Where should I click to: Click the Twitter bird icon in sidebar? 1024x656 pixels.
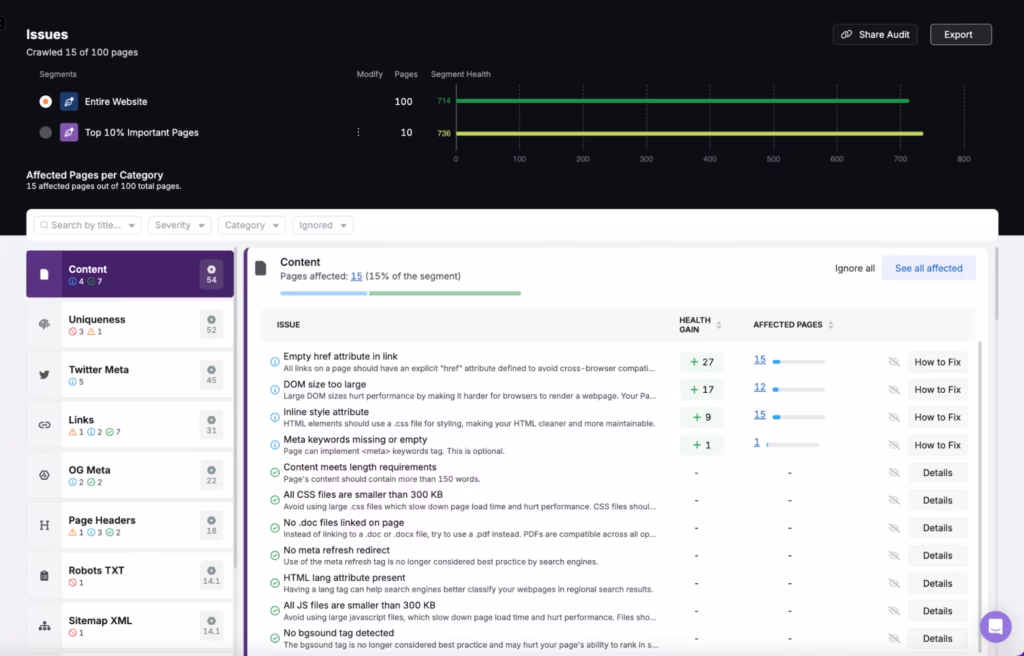(x=44, y=375)
